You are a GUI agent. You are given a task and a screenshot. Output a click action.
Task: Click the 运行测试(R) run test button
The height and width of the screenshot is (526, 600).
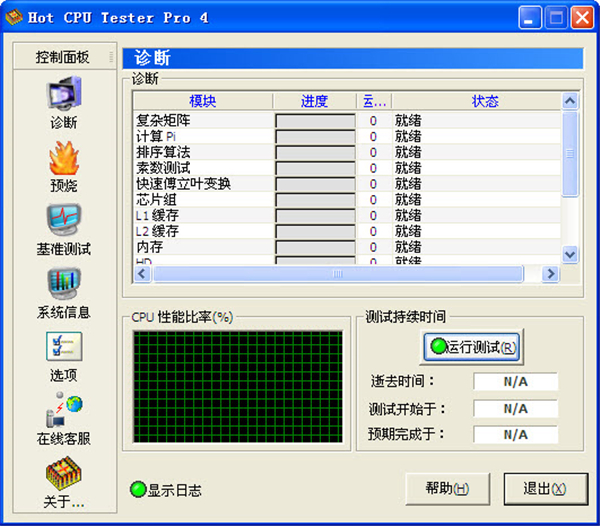point(471,347)
